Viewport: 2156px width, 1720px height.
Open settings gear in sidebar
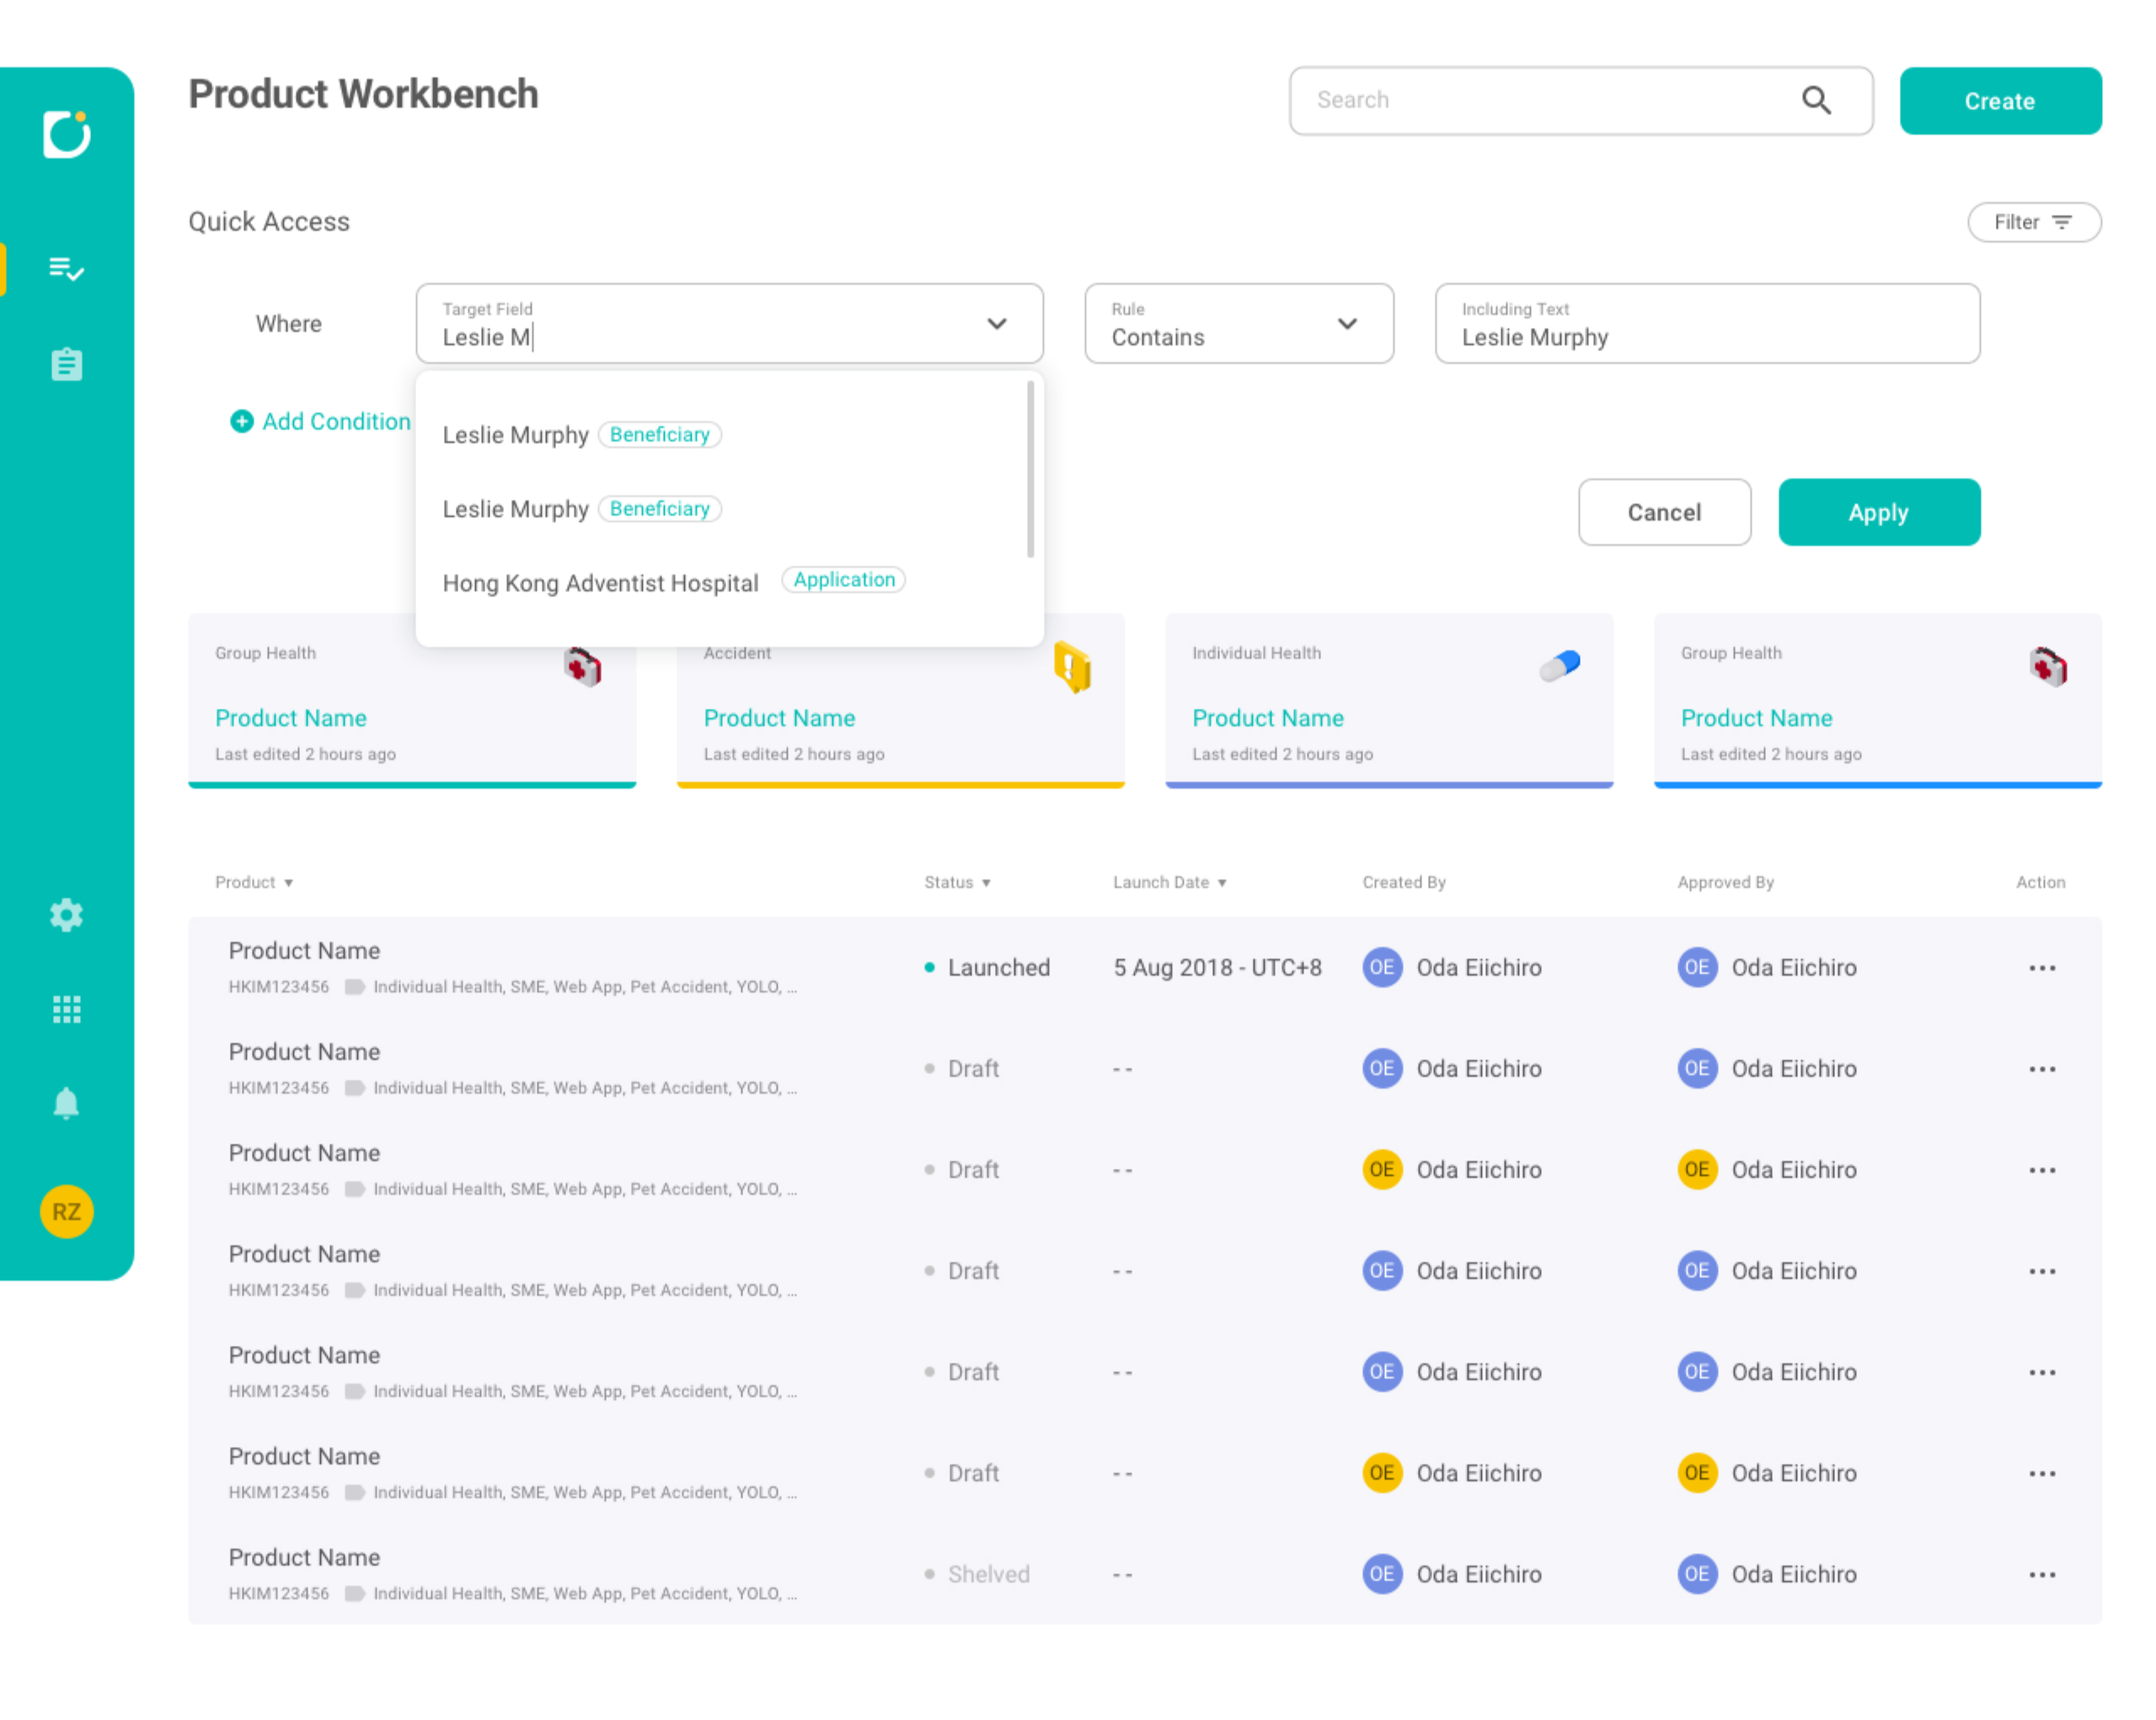(x=66, y=914)
